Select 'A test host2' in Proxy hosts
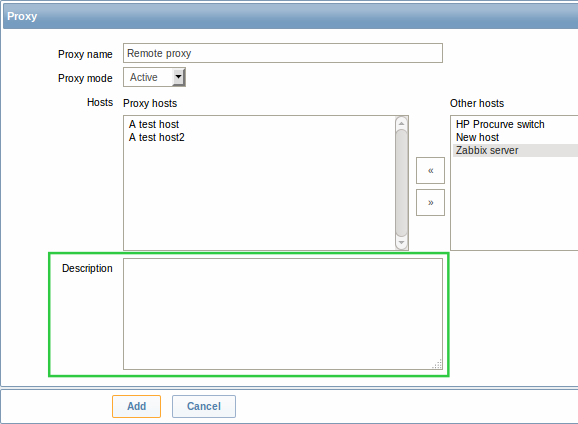Image resolution: width=578 pixels, height=424 pixels. 156,137
